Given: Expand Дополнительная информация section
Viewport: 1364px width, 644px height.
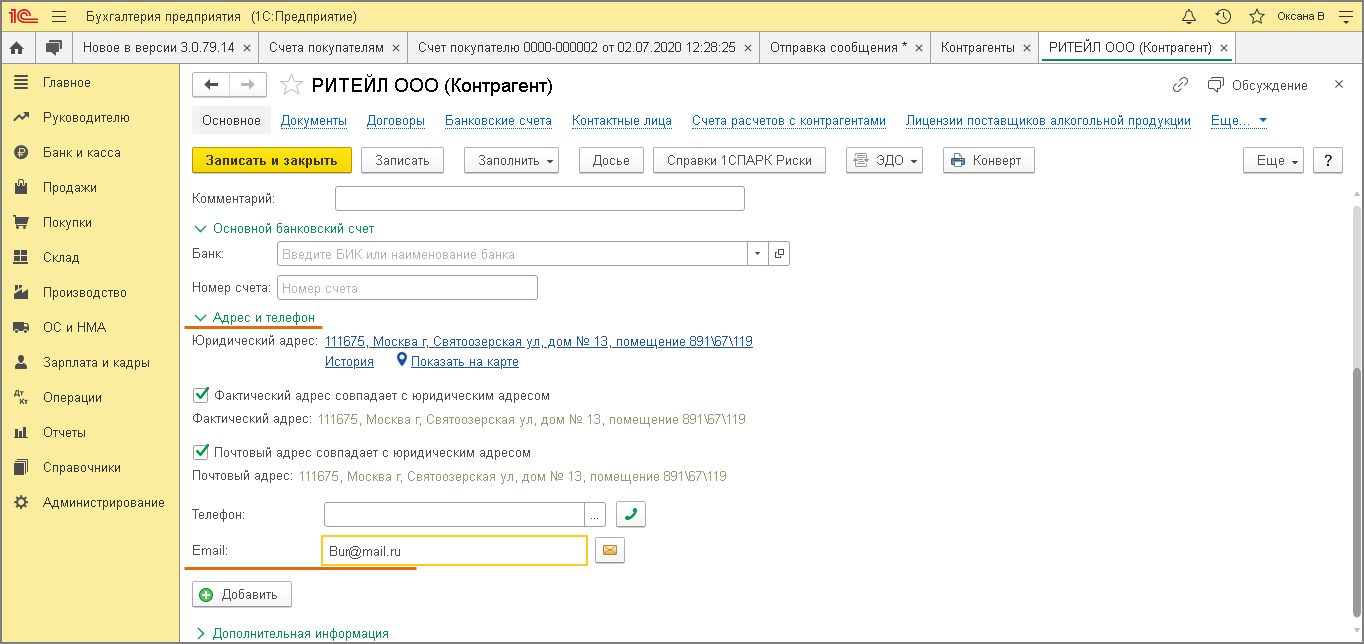Looking at the screenshot, I should pos(291,633).
